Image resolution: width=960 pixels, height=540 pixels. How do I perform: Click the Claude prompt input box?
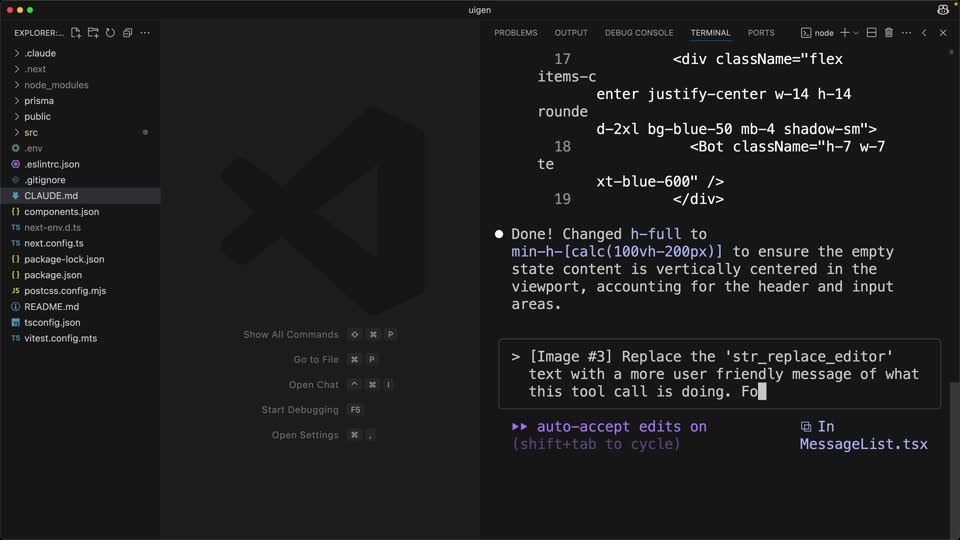pos(719,373)
